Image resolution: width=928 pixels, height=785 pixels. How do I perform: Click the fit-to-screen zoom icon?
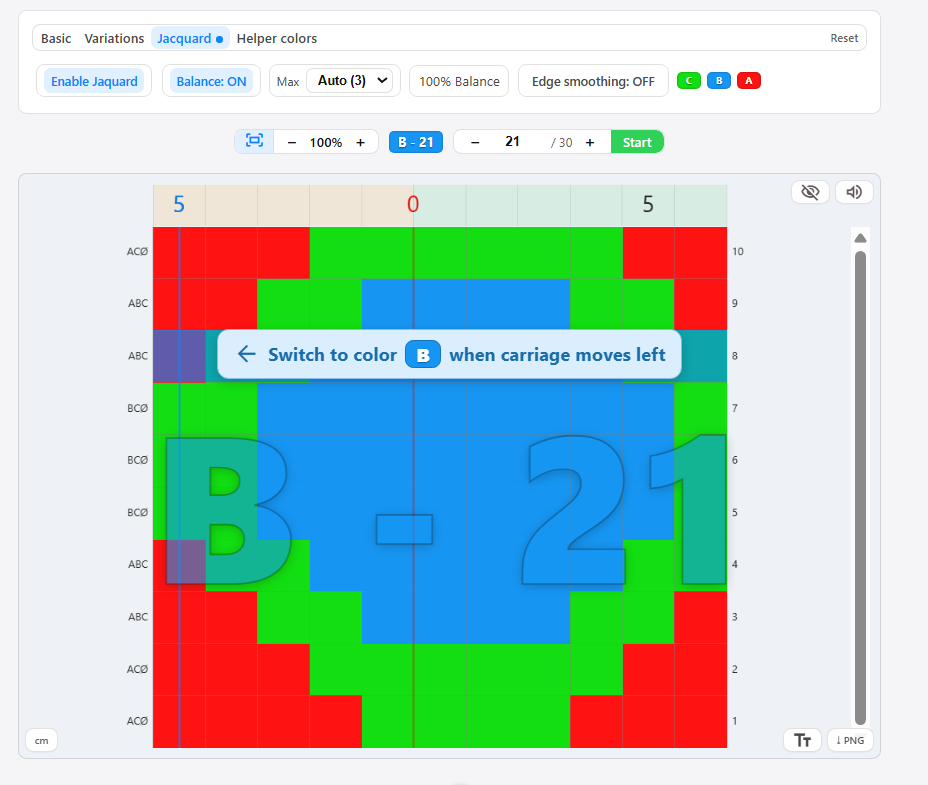point(254,142)
